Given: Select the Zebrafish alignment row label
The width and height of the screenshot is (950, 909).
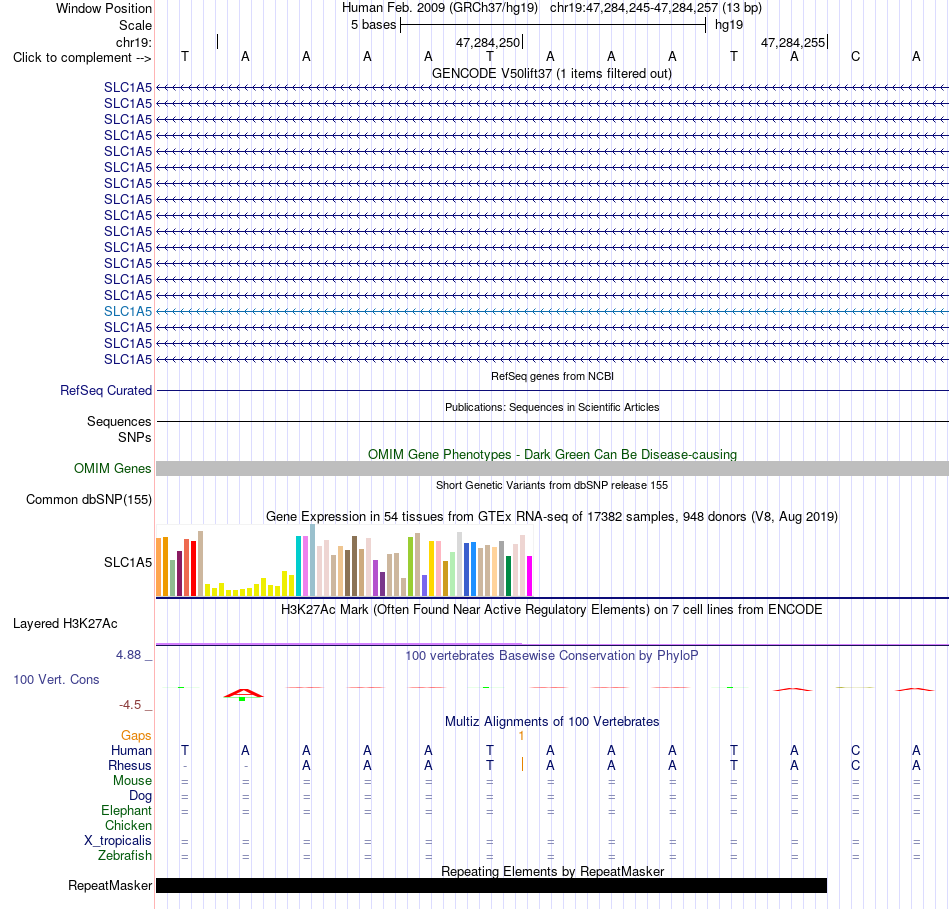Looking at the screenshot, I should click(x=125, y=856).
